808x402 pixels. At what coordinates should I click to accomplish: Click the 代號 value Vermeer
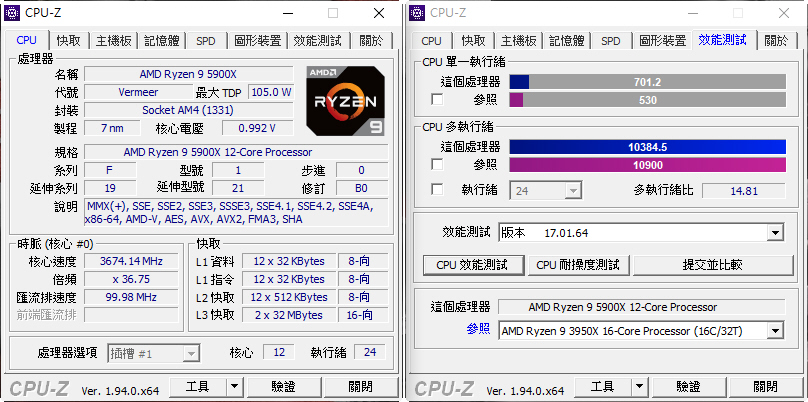tap(138, 92)
